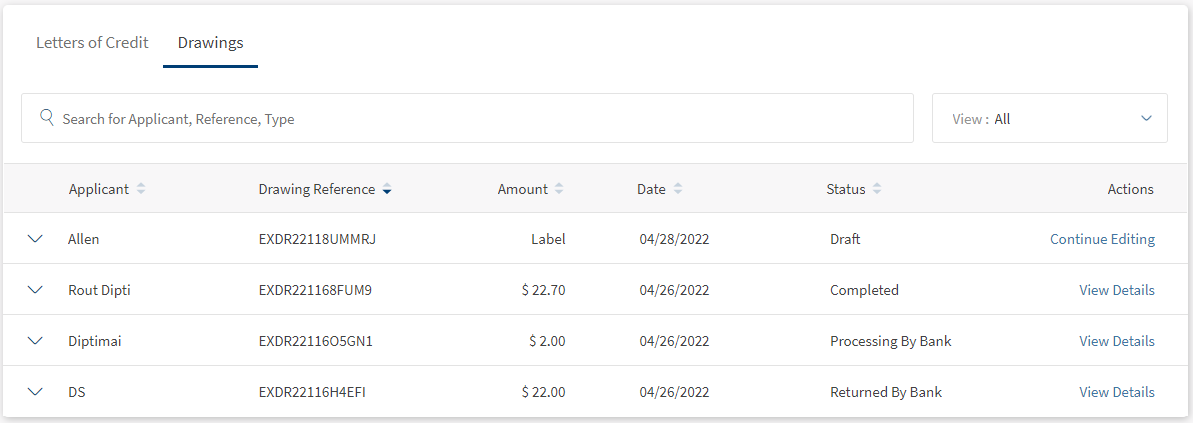Click drawing reference EXDR22118UMMRJ

(x=317, y=239)
